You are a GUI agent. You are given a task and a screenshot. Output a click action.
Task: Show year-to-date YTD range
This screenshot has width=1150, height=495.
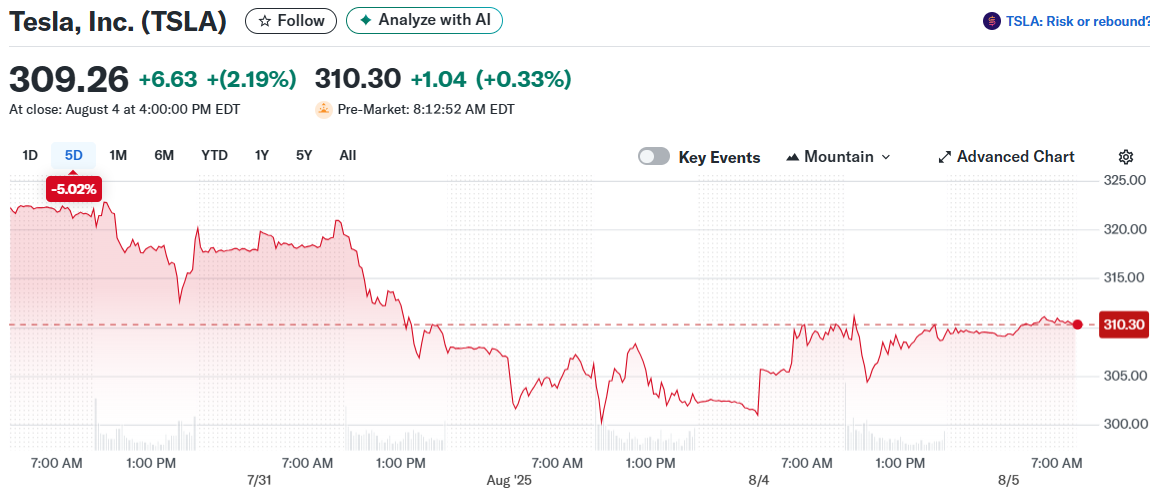point(215,155)
